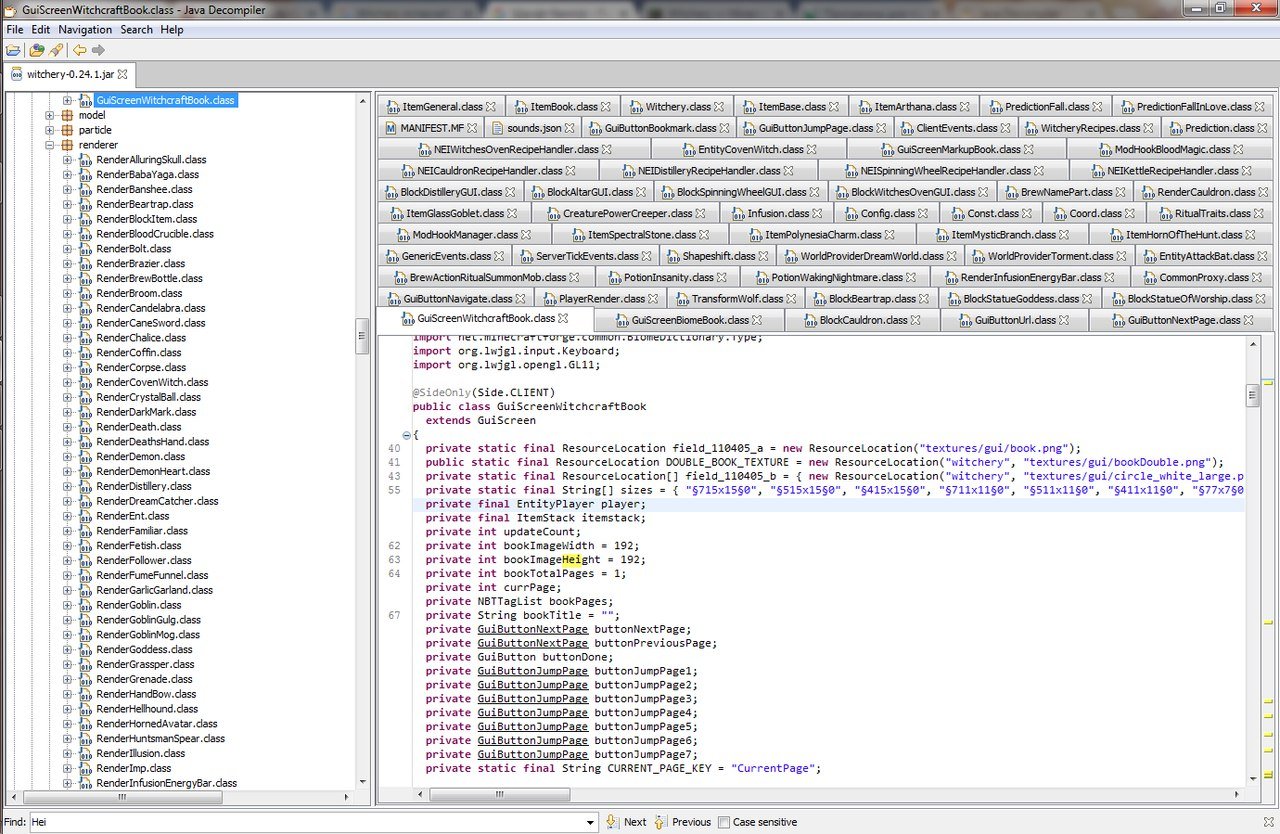Click the Backward navigation arrow icon
Viewport: 1280px width, 834px height.
[x=79, y=50]
